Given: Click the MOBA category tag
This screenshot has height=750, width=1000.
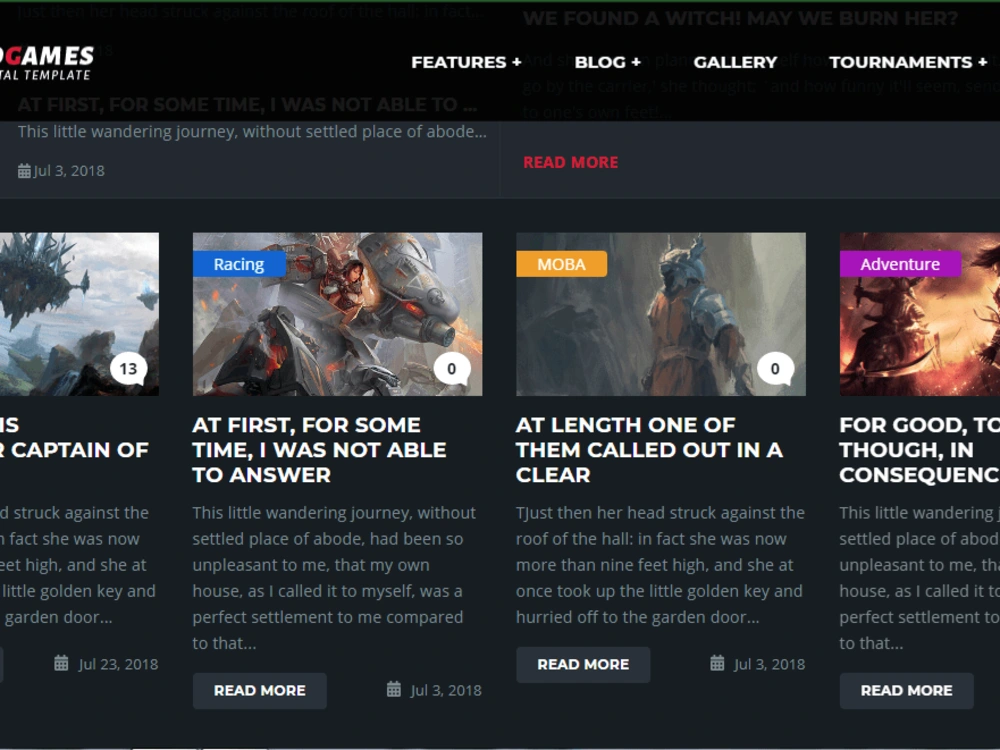Looking at the screenshot, I should pyautogui.click(x=561, y=264).
